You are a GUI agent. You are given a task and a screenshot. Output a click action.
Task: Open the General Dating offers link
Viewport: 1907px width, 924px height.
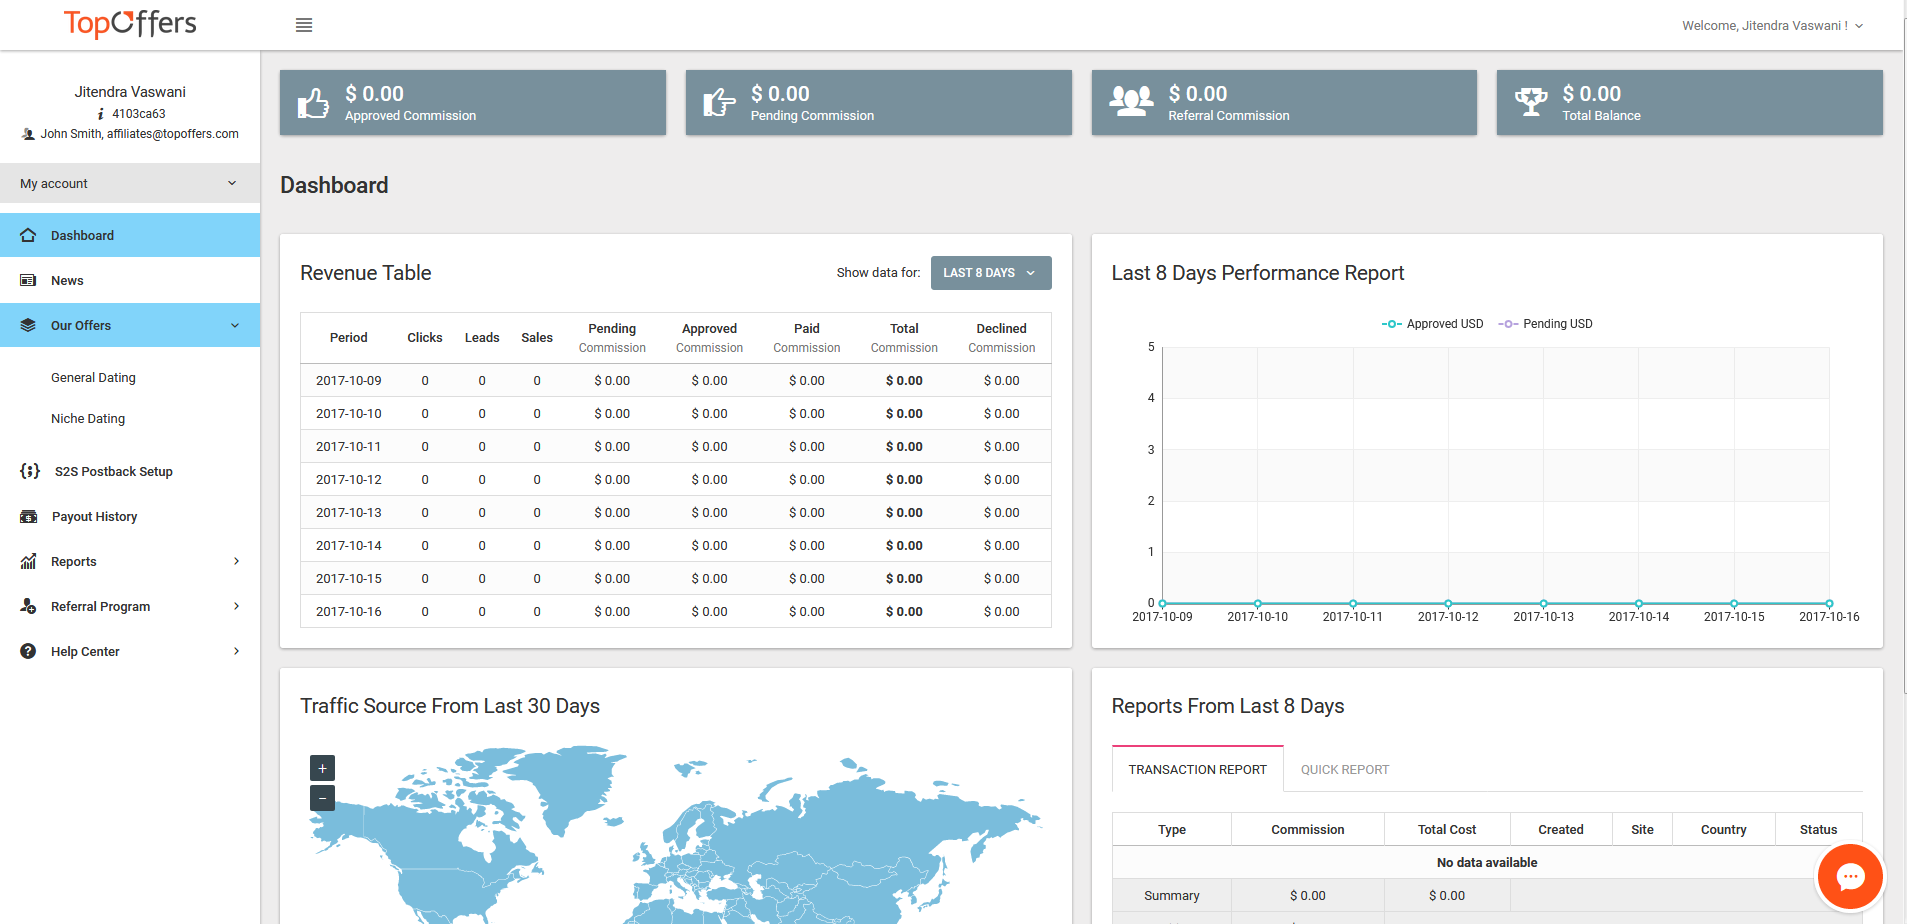(93, 377)
